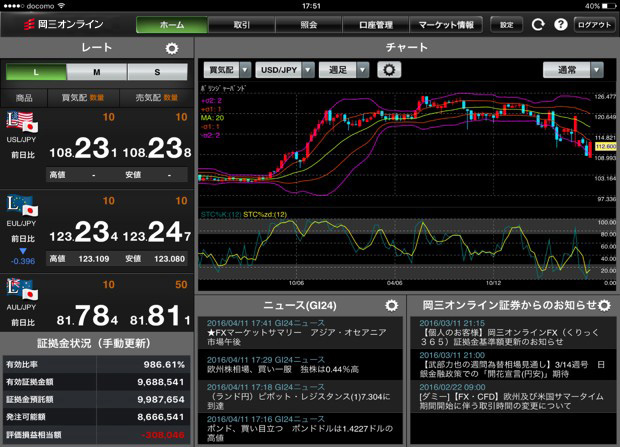Tap the 証拠金状況(手動更新) header
This screenshot has width=620, height=447.
point(95,343)
